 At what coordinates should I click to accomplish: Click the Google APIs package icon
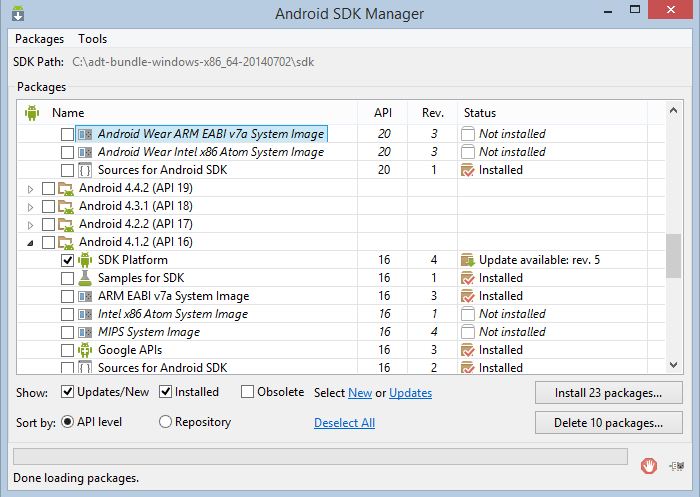(x=86, y=350)
